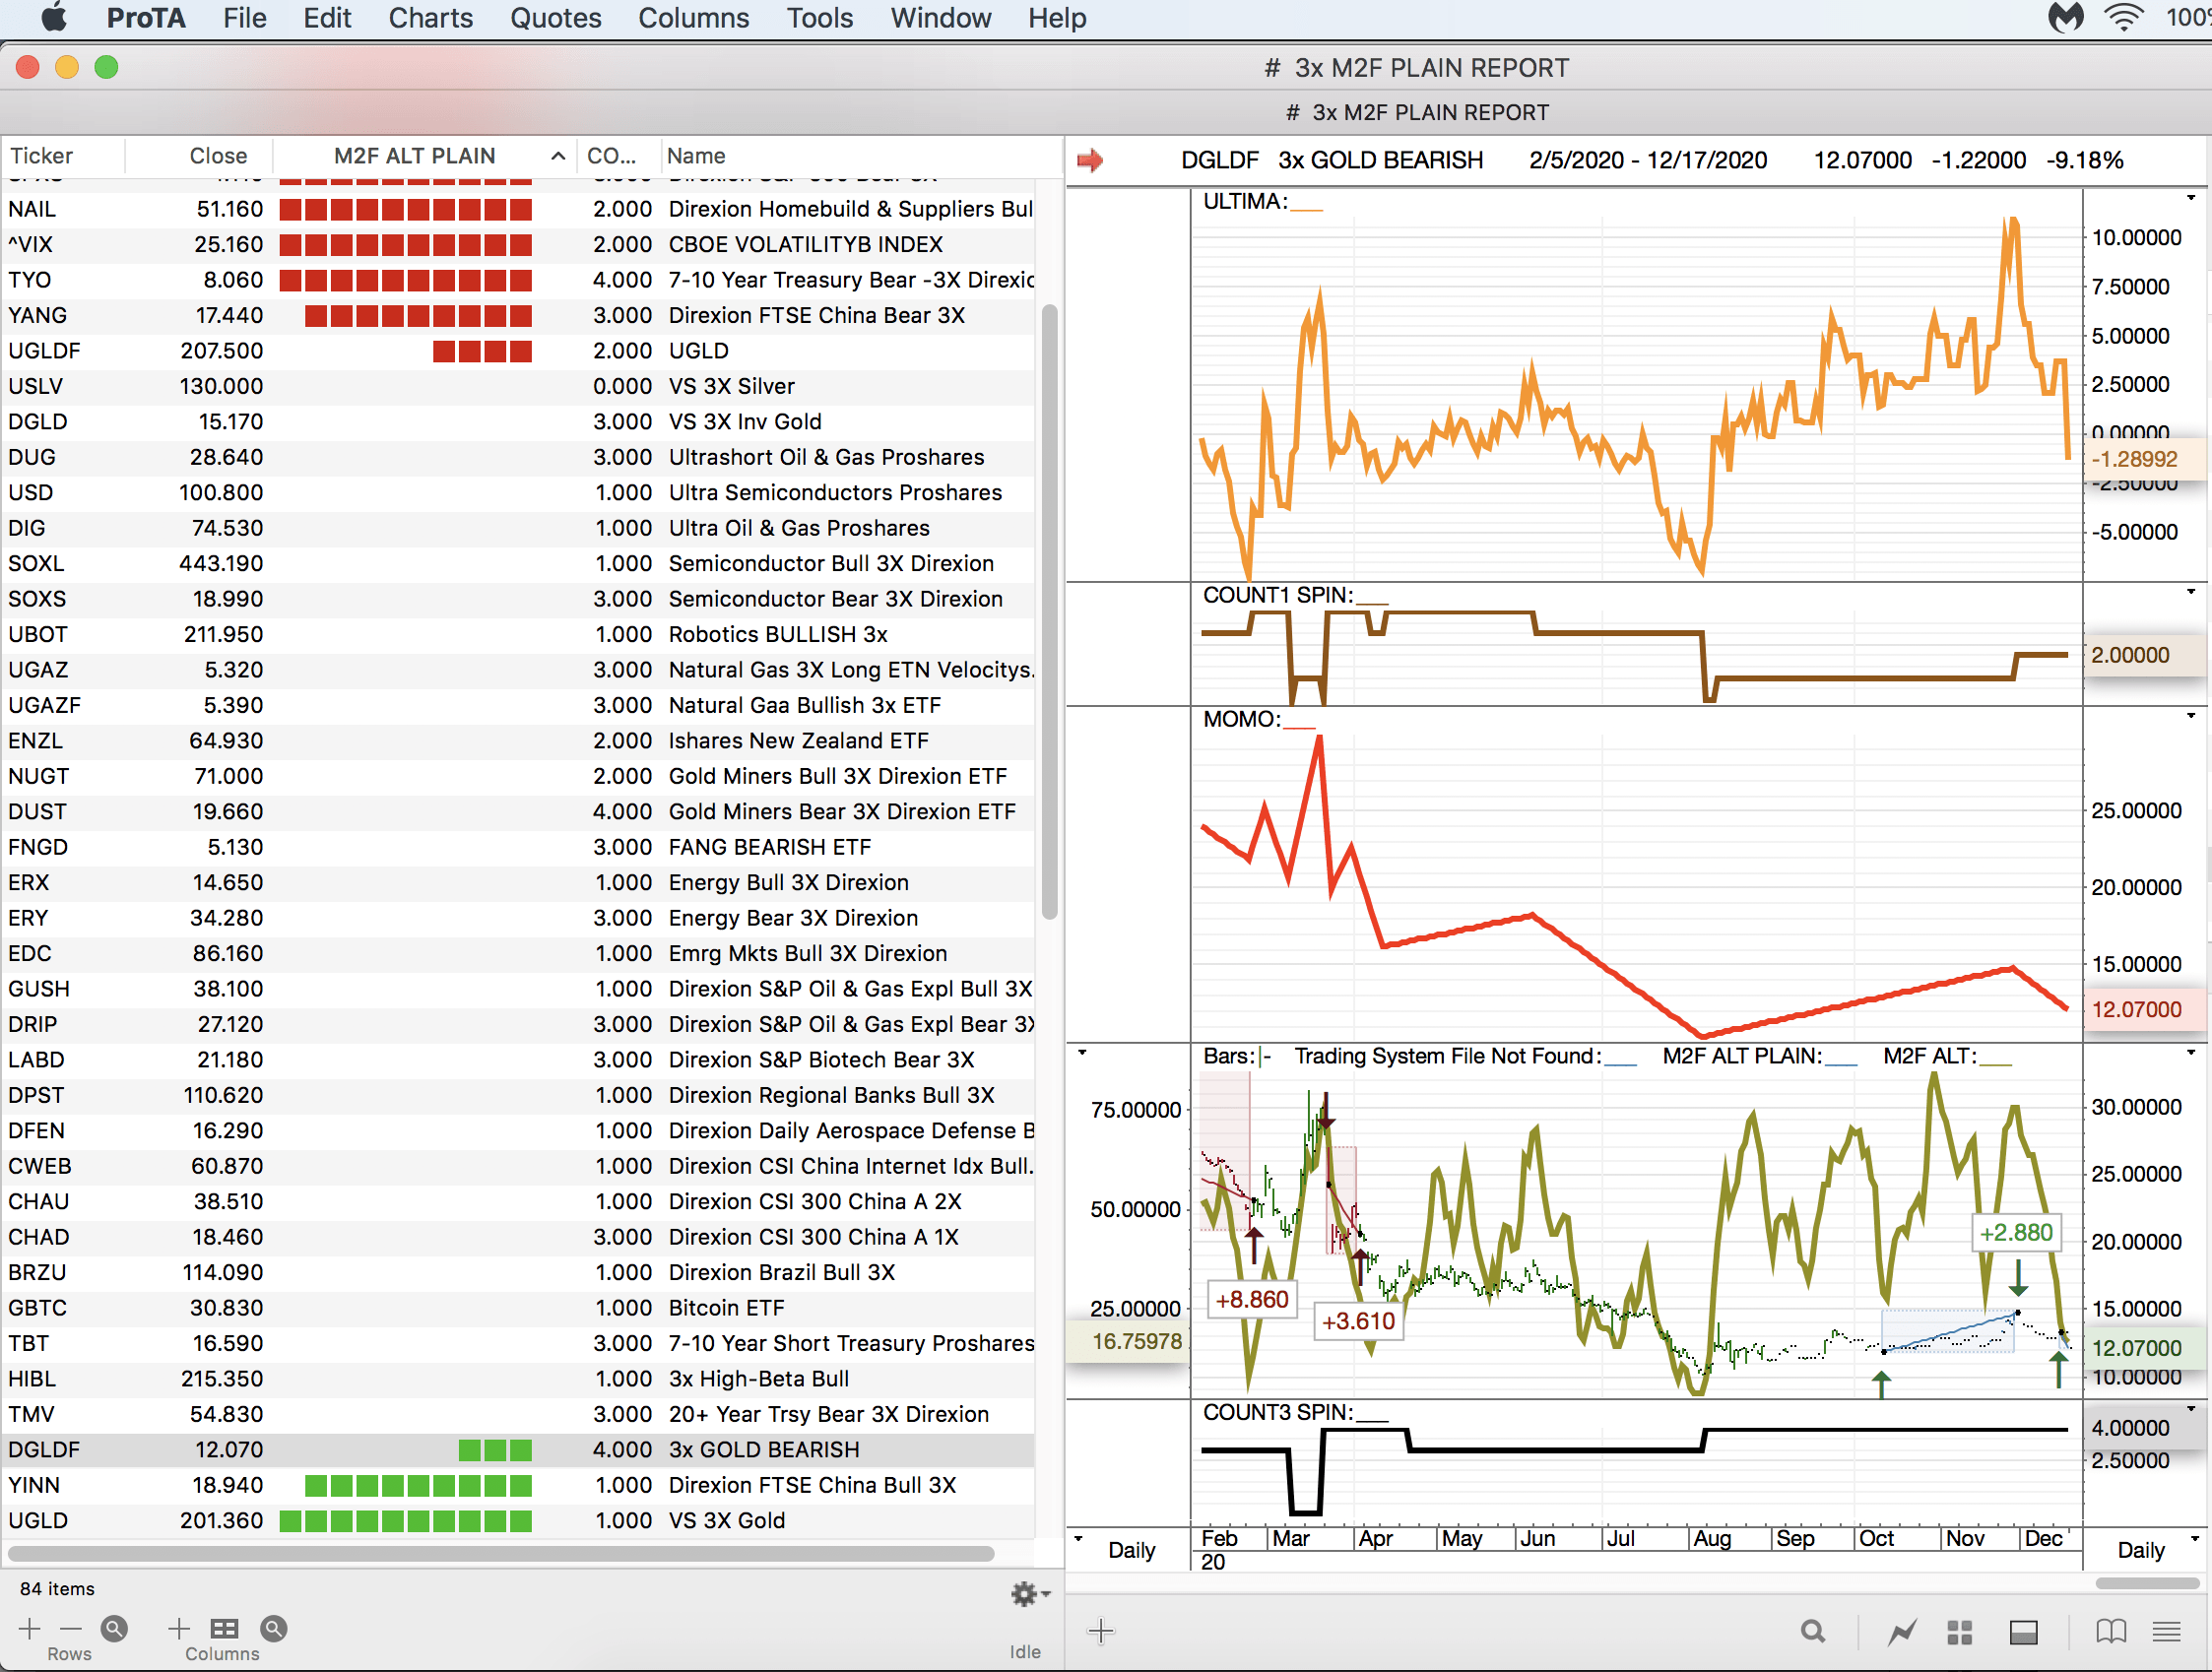Click the +8.860 trade label on chart
Screen dimensions: 2212x1672
(x=1251, y=1299)
